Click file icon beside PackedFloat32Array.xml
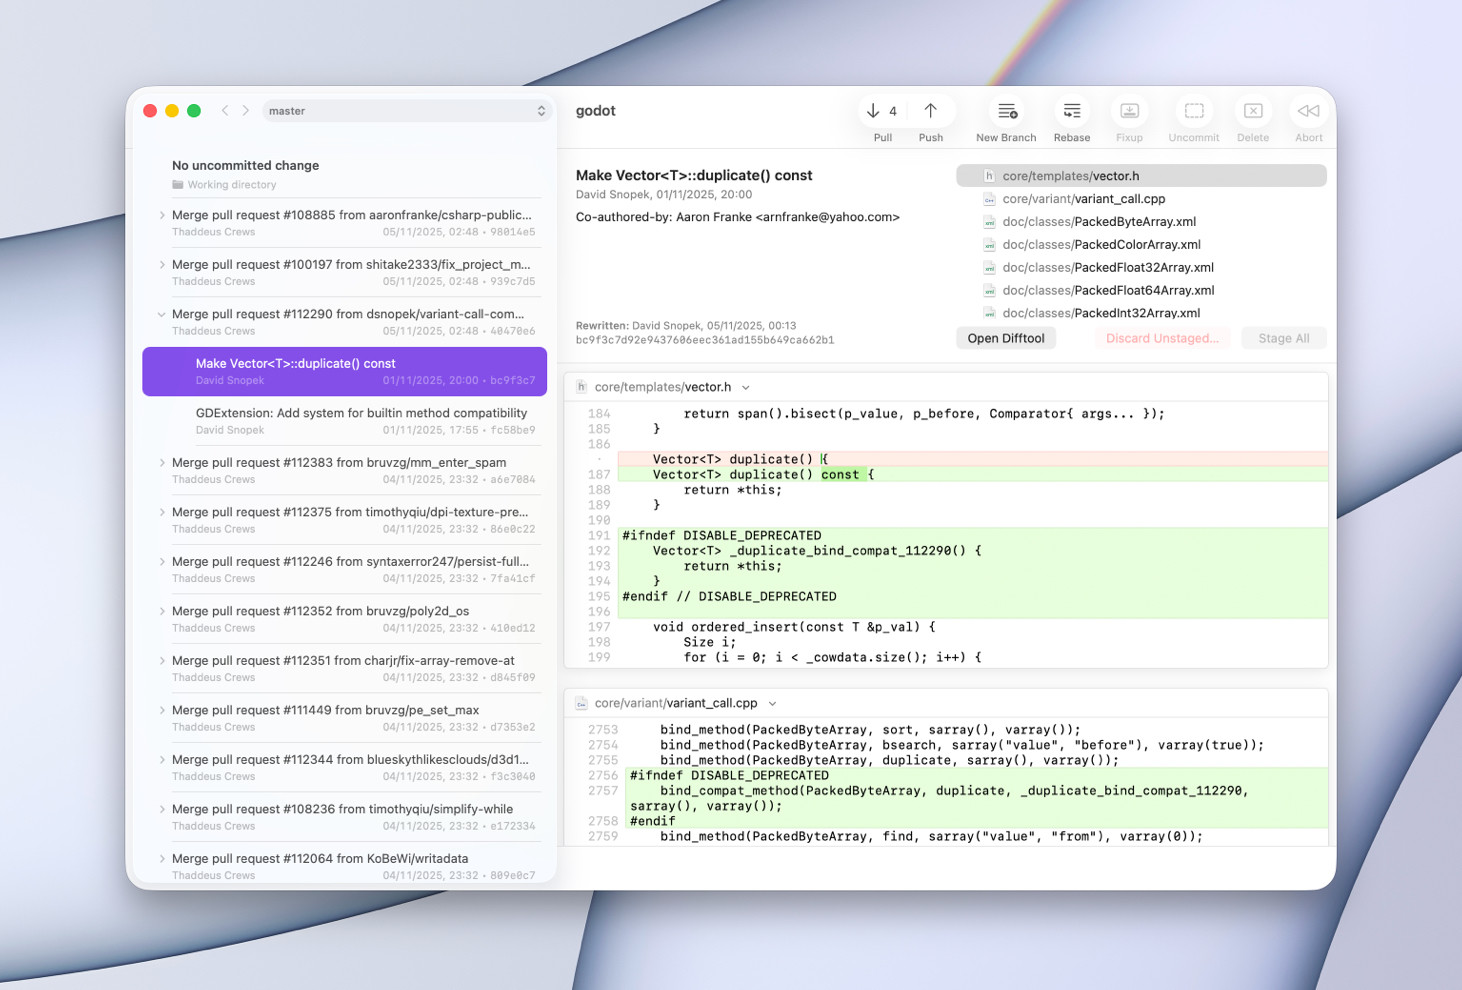Screen dimensions: 1462x990 [x=989, y=268]
